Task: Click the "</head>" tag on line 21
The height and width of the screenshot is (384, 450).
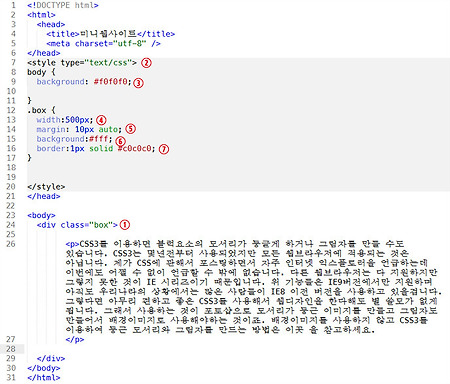Action: click(x=44, y=196)
